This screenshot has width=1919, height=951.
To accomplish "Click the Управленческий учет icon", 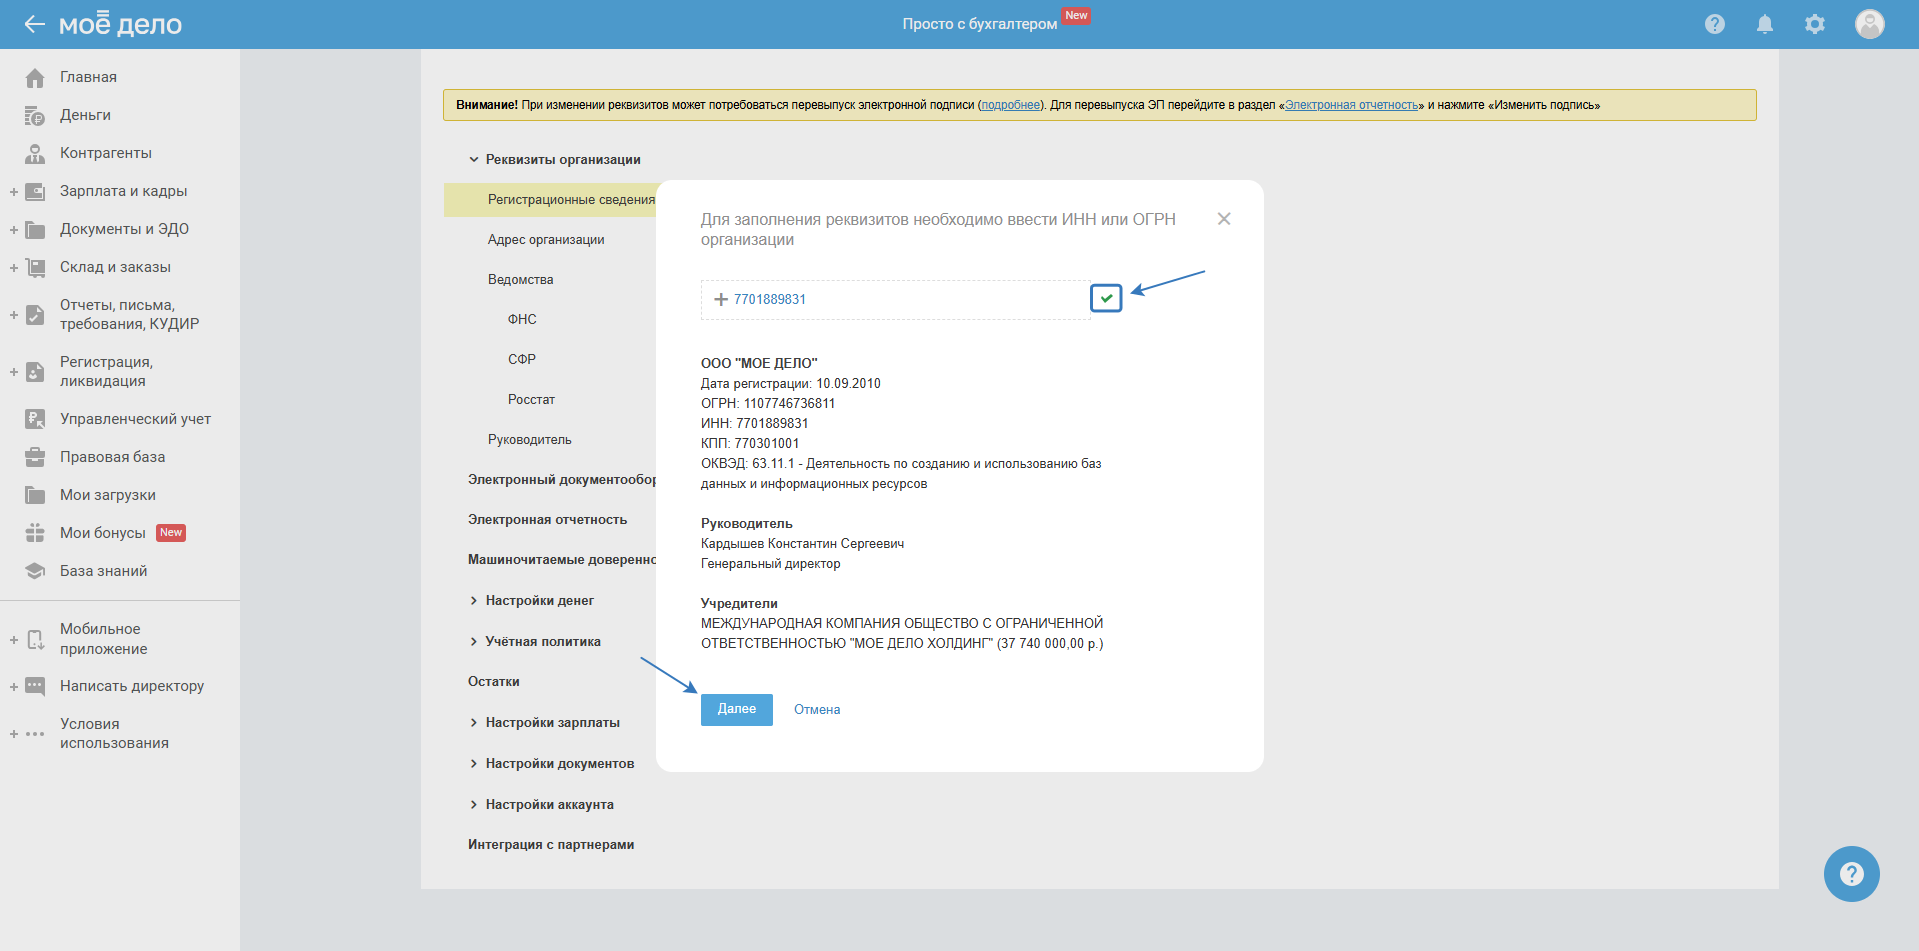I will 35,419.
